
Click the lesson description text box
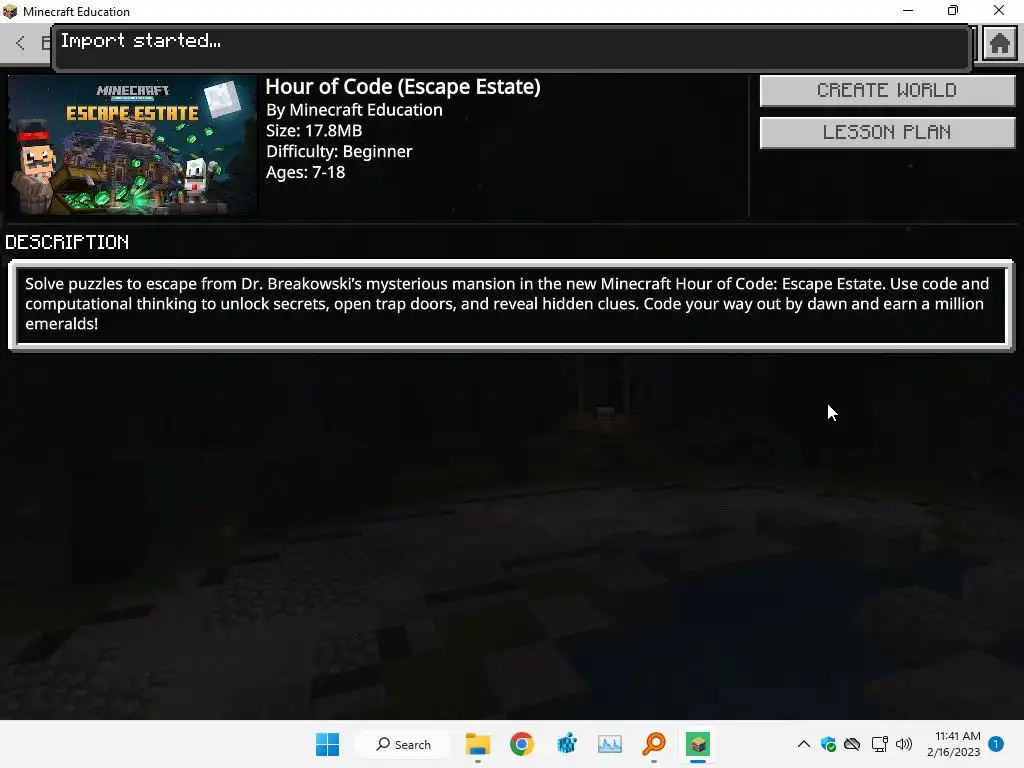511,305
